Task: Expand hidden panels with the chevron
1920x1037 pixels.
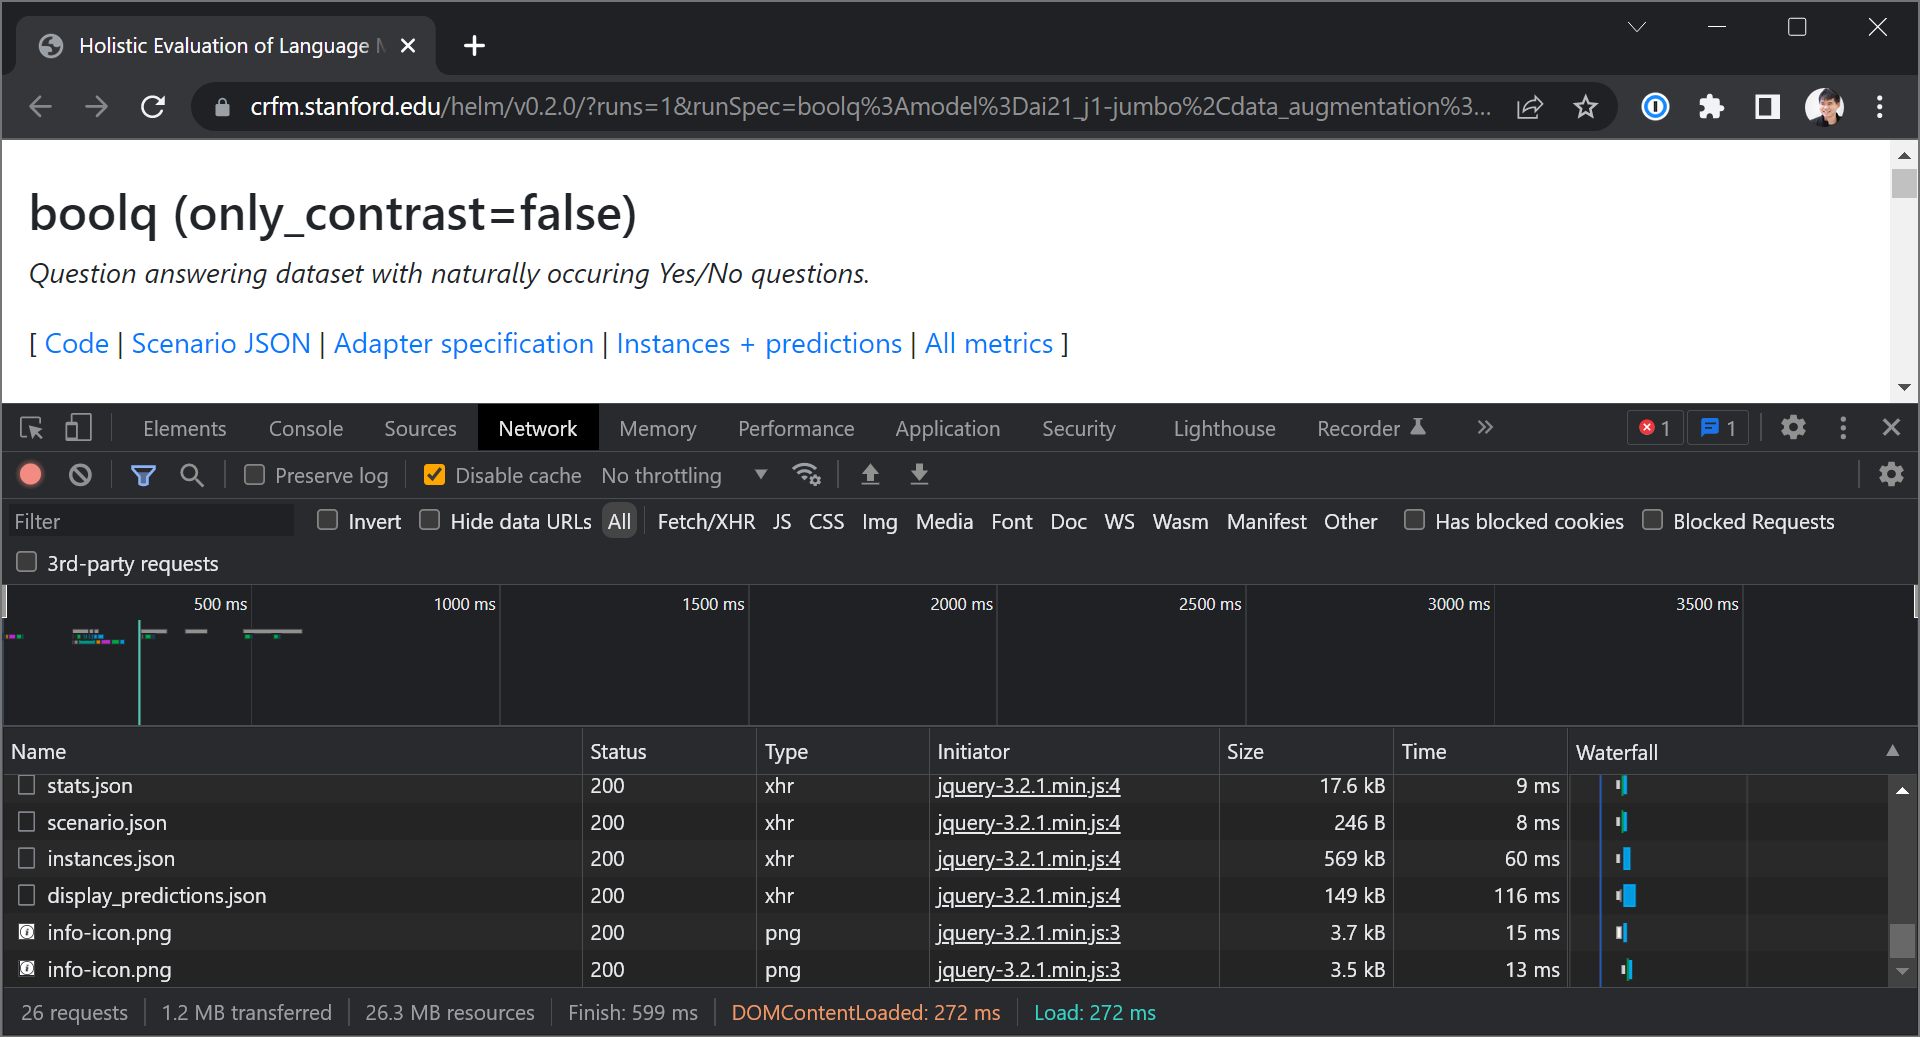Action: 1484,428
